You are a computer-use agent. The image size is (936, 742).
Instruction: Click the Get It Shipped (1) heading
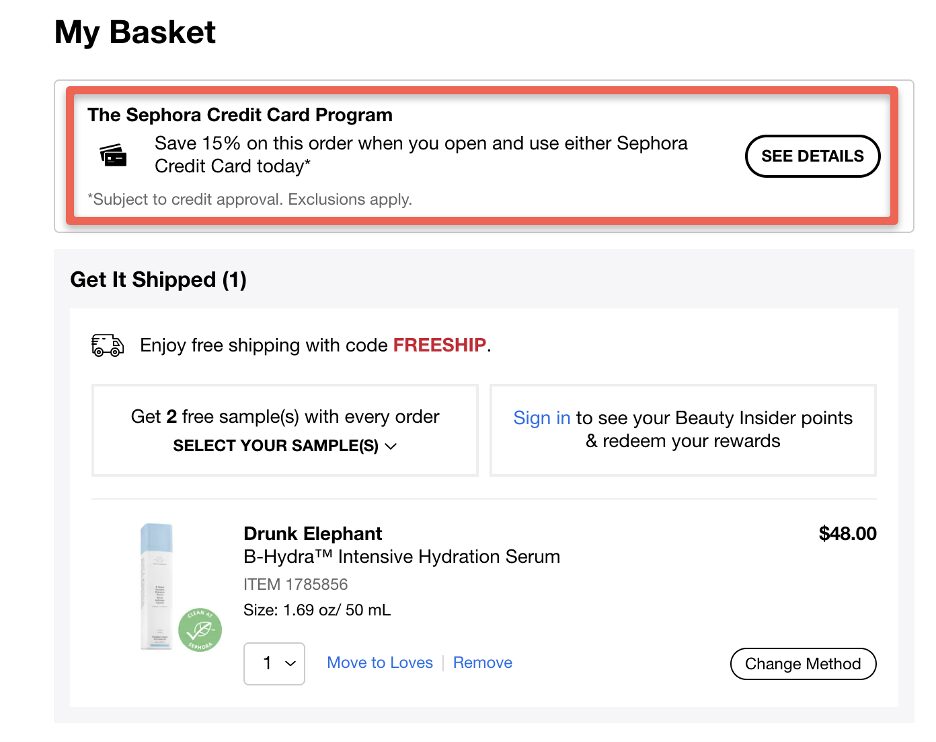pyautogui.click(x=158, y=279)
